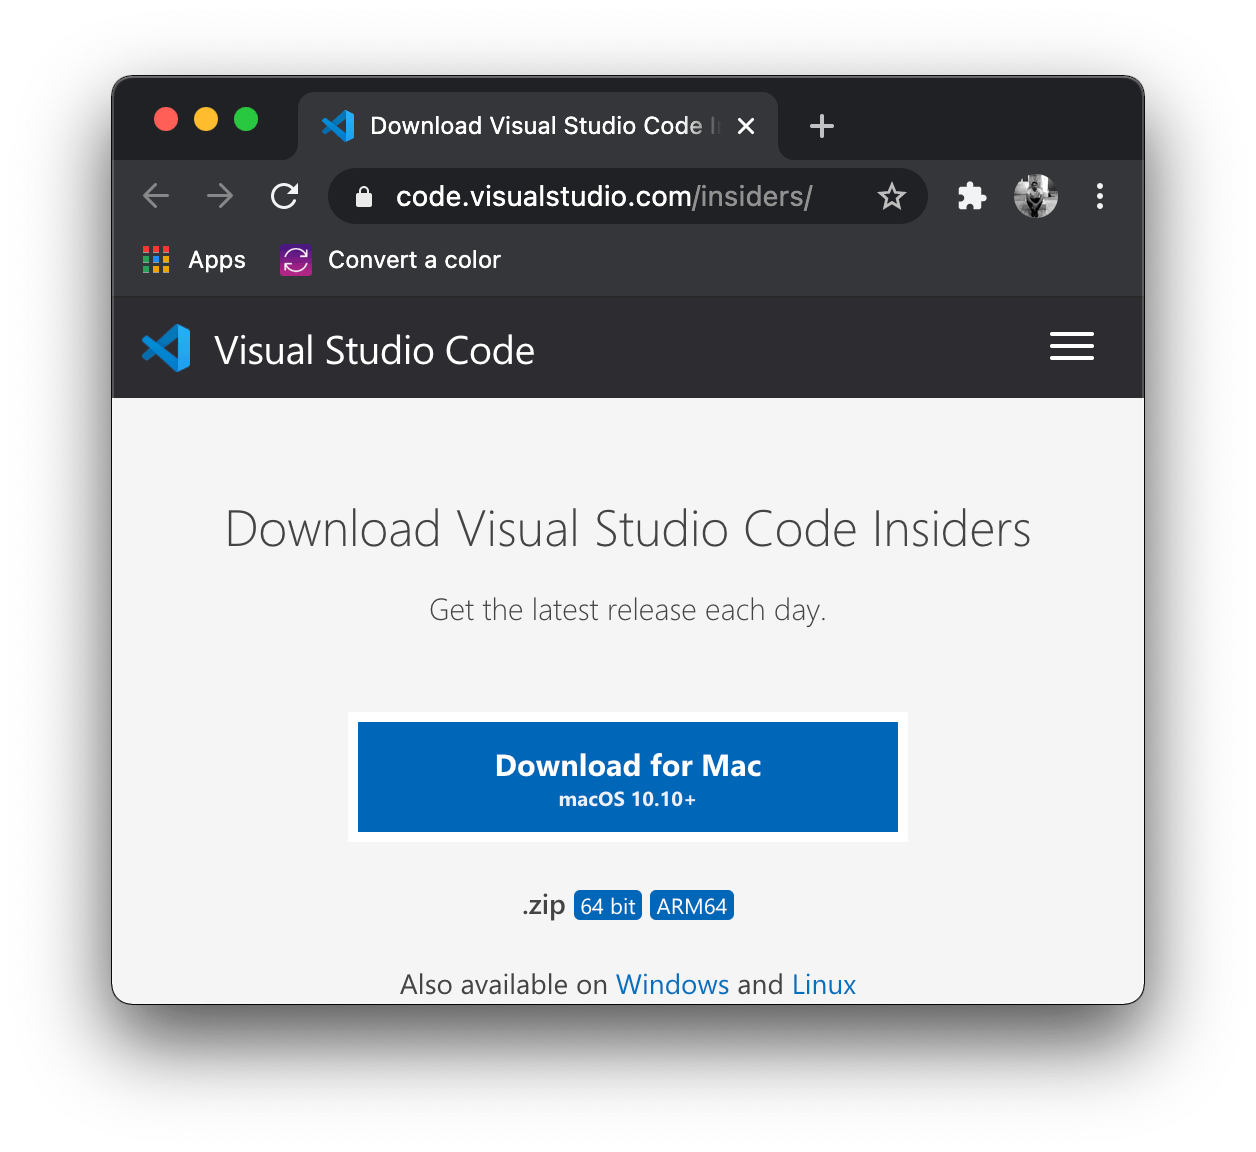This screenshot has height=1152, width=1256.
Task: Close the Download Visual Studio Code tab
Action: click(746, 126)
